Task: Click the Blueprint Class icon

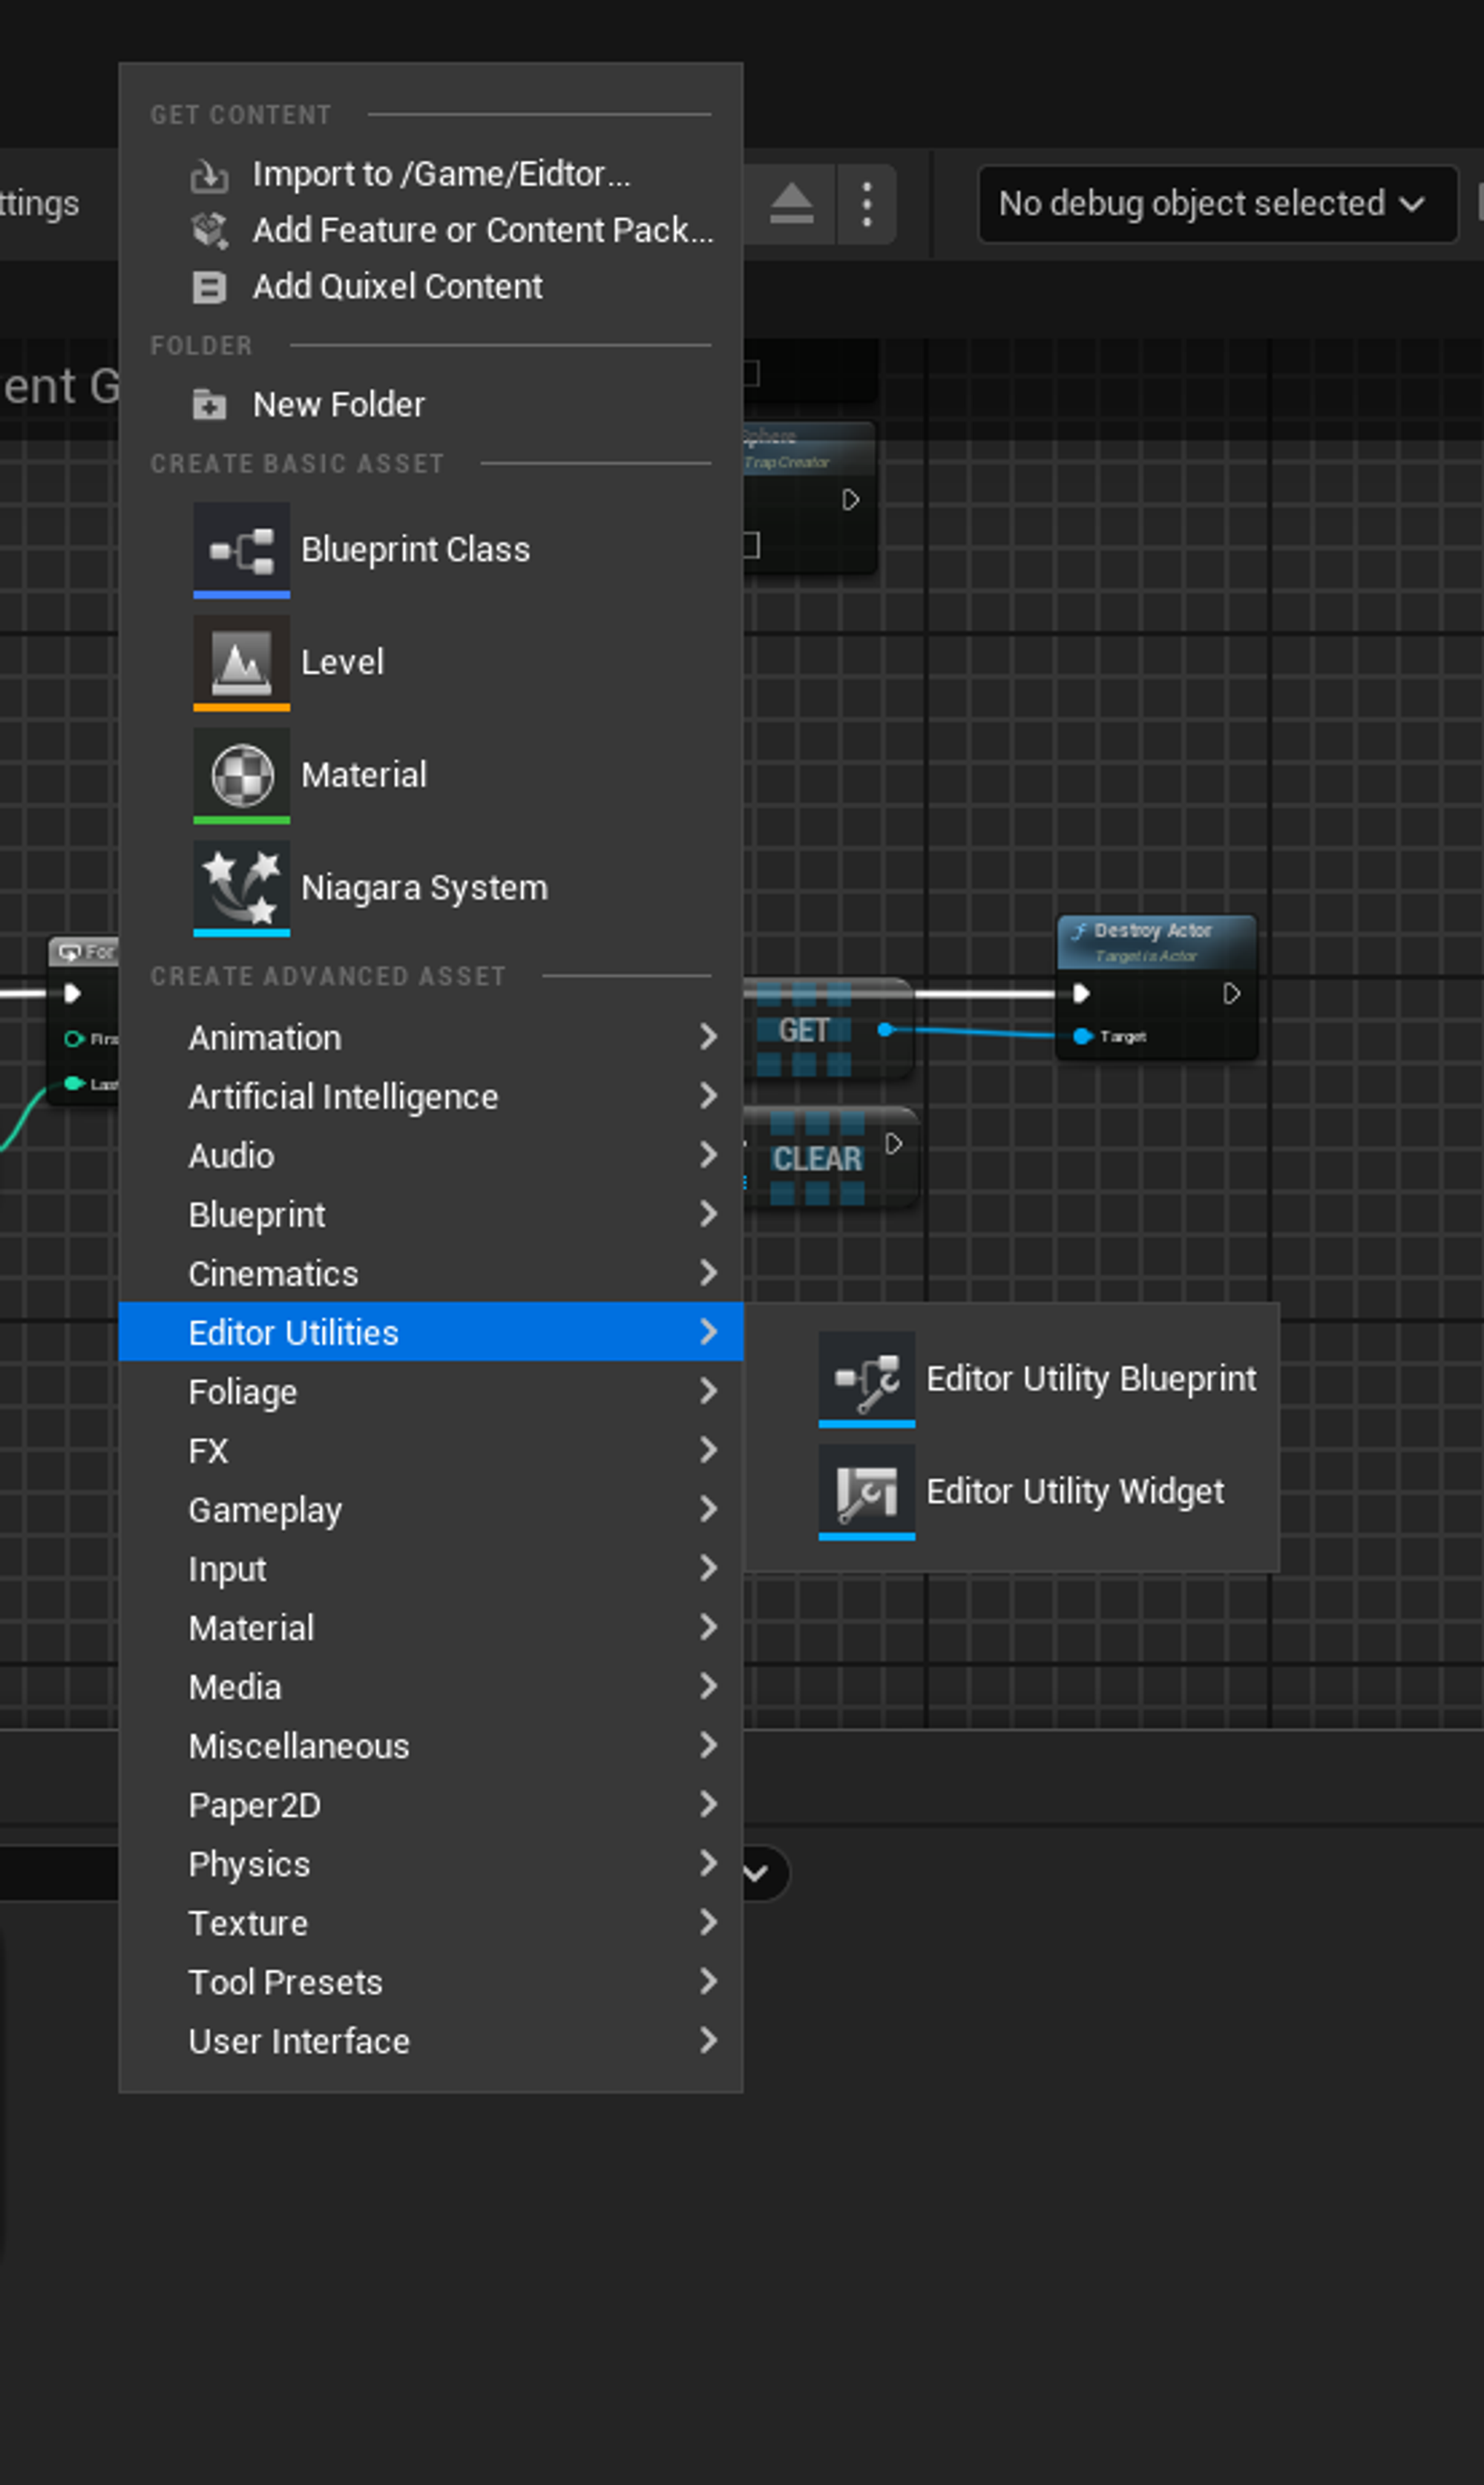Action: click(241, 548)
